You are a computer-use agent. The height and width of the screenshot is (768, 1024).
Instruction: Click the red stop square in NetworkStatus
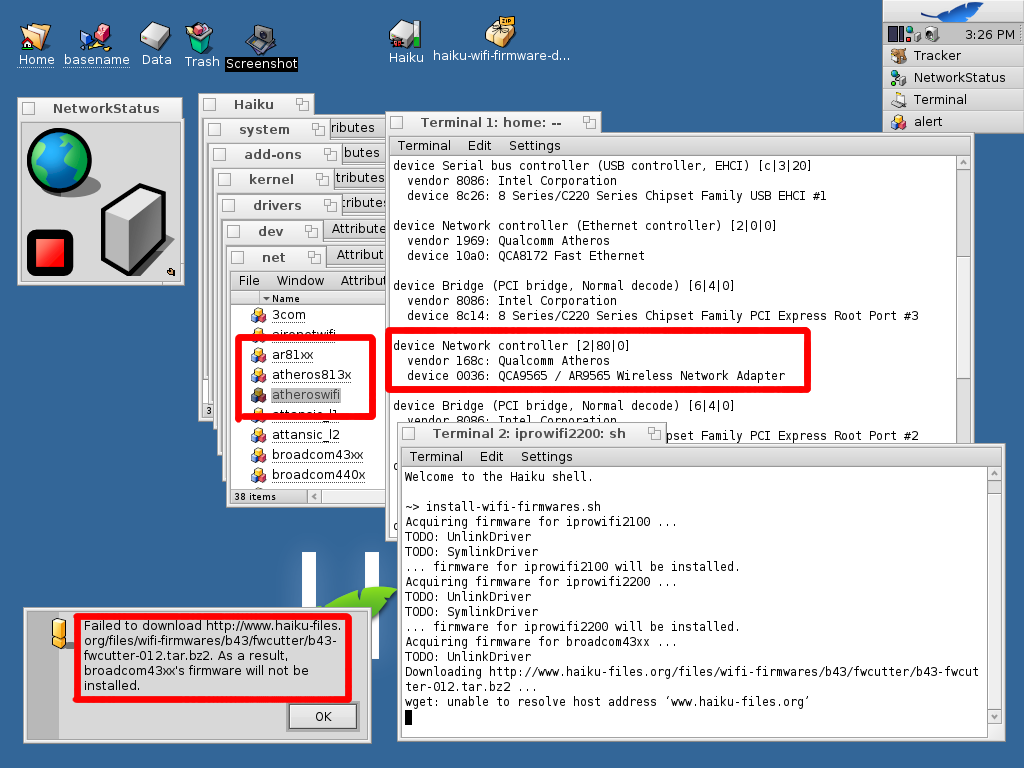point(50,253)
